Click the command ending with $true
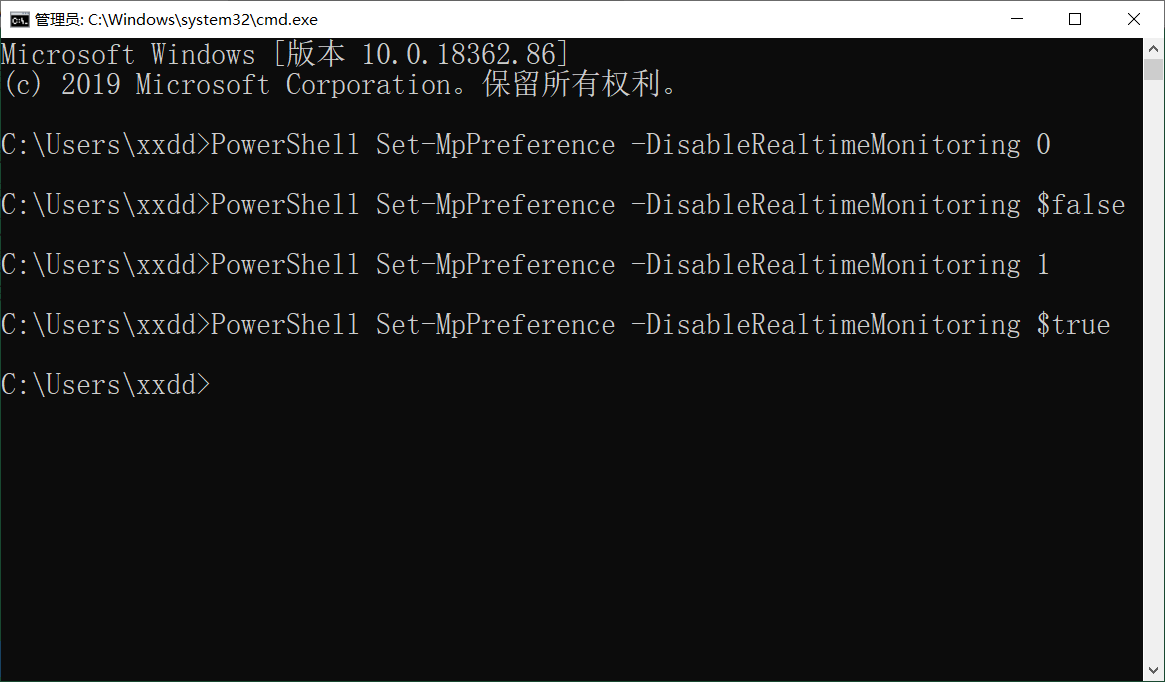 click(x=556, y=325)
